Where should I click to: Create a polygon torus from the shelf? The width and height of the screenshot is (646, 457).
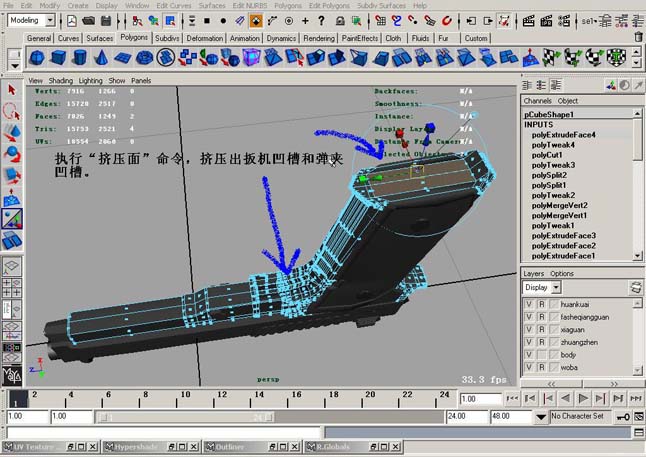pos(144,58)
